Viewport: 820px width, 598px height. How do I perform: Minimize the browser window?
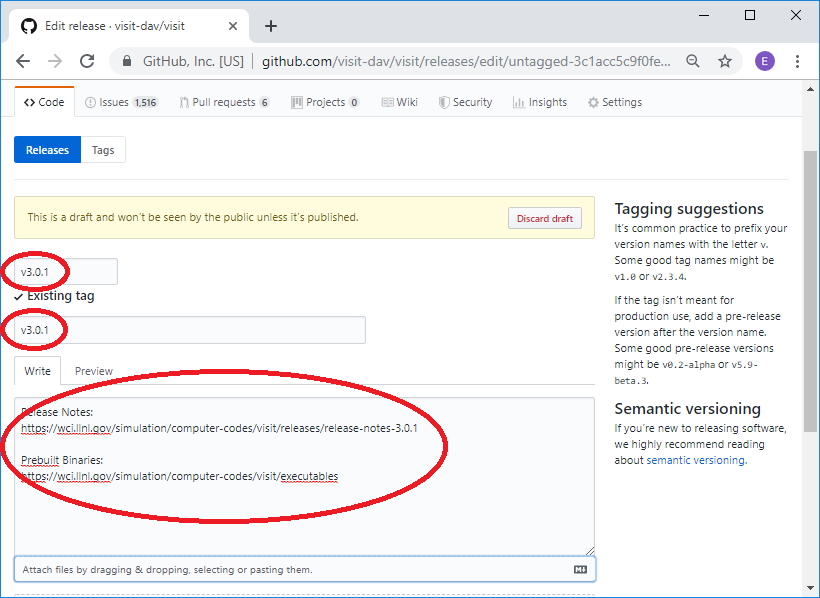[704, 16]
